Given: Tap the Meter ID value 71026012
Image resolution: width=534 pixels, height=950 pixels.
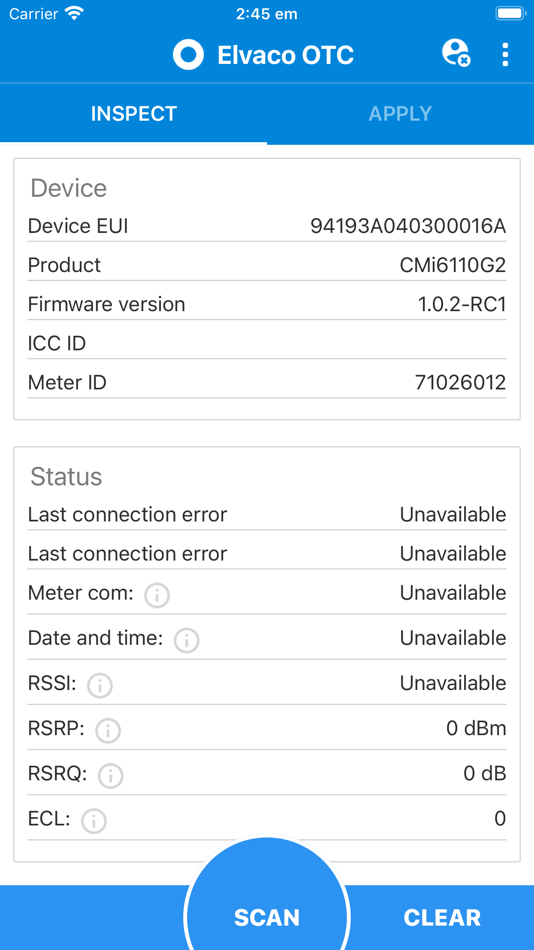Looking at the screenshot, I should click(x=461, y=382).
